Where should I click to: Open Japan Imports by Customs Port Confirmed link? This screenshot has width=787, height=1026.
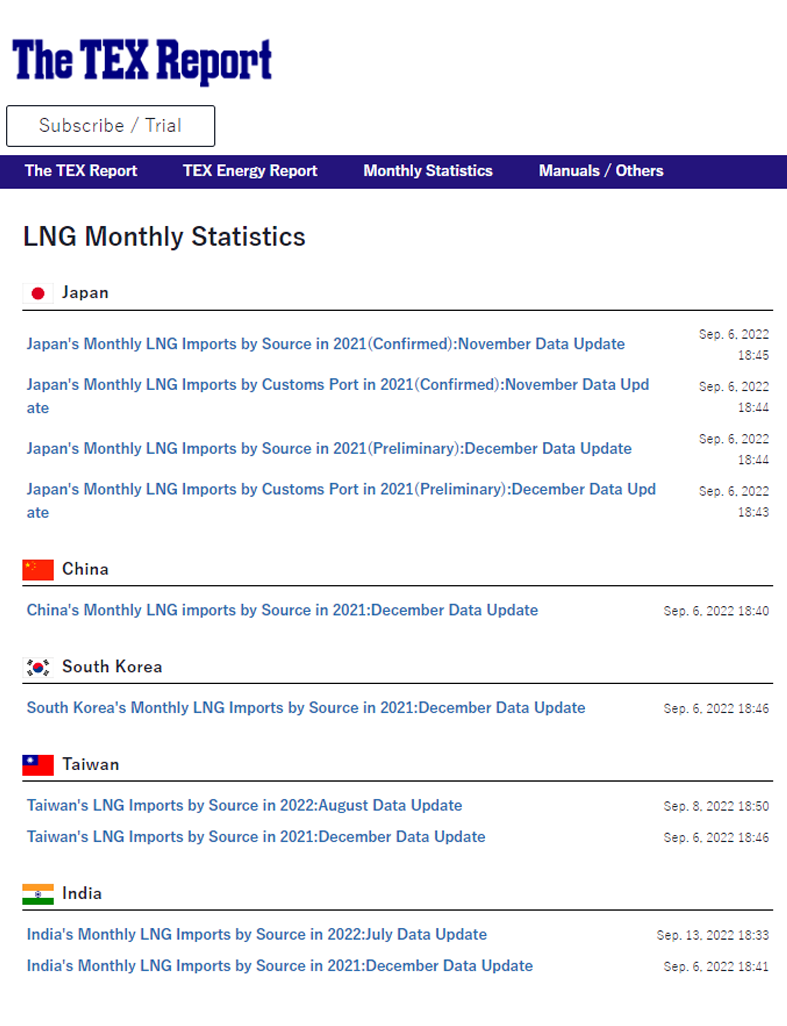tap(337, 385)
